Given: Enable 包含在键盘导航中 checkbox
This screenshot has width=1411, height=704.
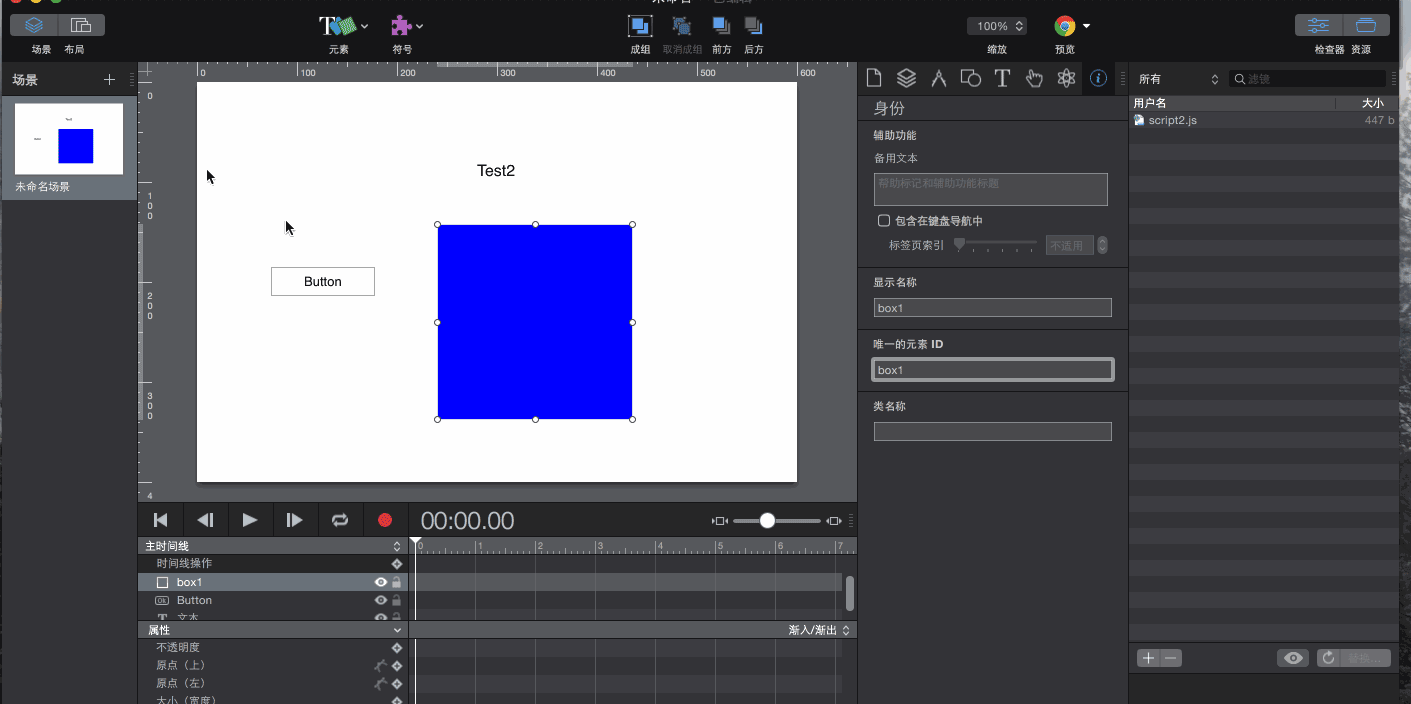Looking at the screenshot, I should 884,221.
